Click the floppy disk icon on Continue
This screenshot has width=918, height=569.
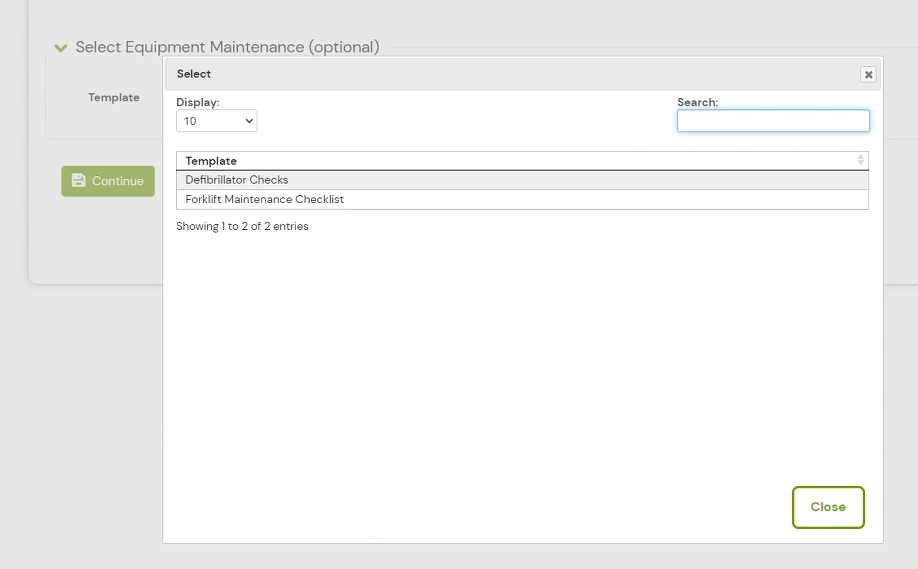click(x=79, y=181)
